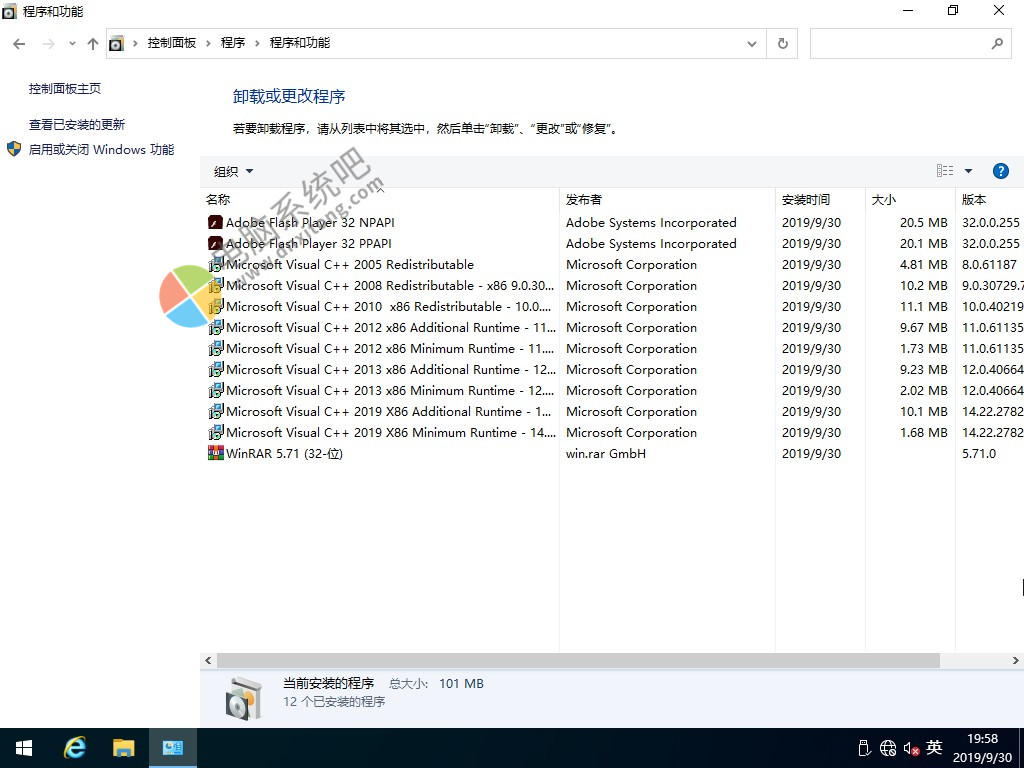Click the 控制面板 breadcrumb item
This screenshot has height=768, width=1024.
pos(172,43)
